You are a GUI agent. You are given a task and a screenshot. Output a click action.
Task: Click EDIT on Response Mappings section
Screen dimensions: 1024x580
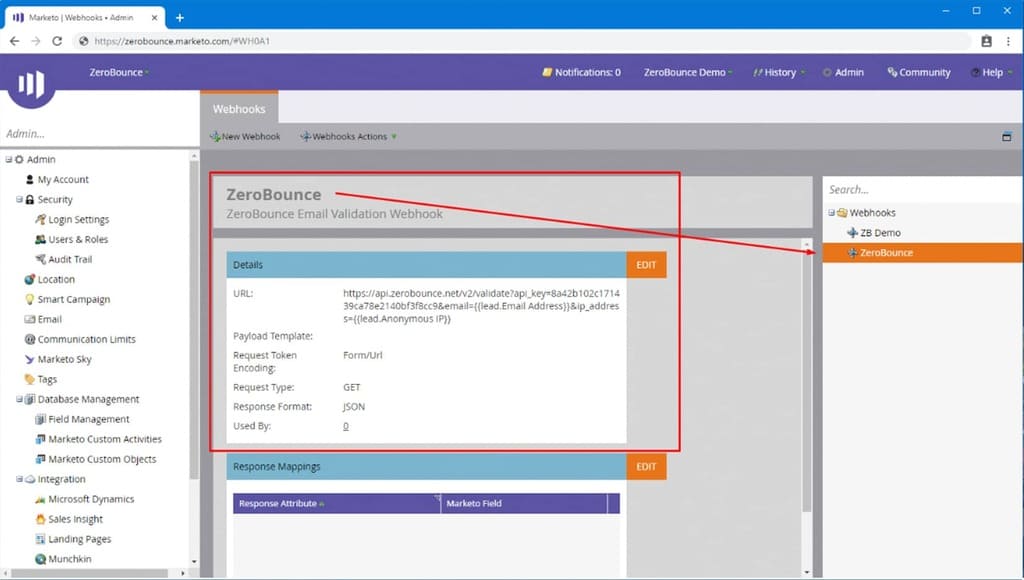click(646, 466)
